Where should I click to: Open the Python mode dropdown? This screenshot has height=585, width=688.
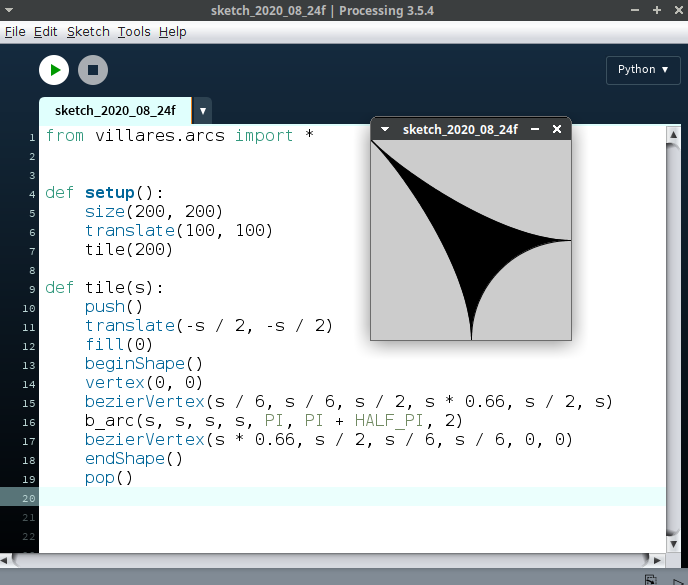642,70
